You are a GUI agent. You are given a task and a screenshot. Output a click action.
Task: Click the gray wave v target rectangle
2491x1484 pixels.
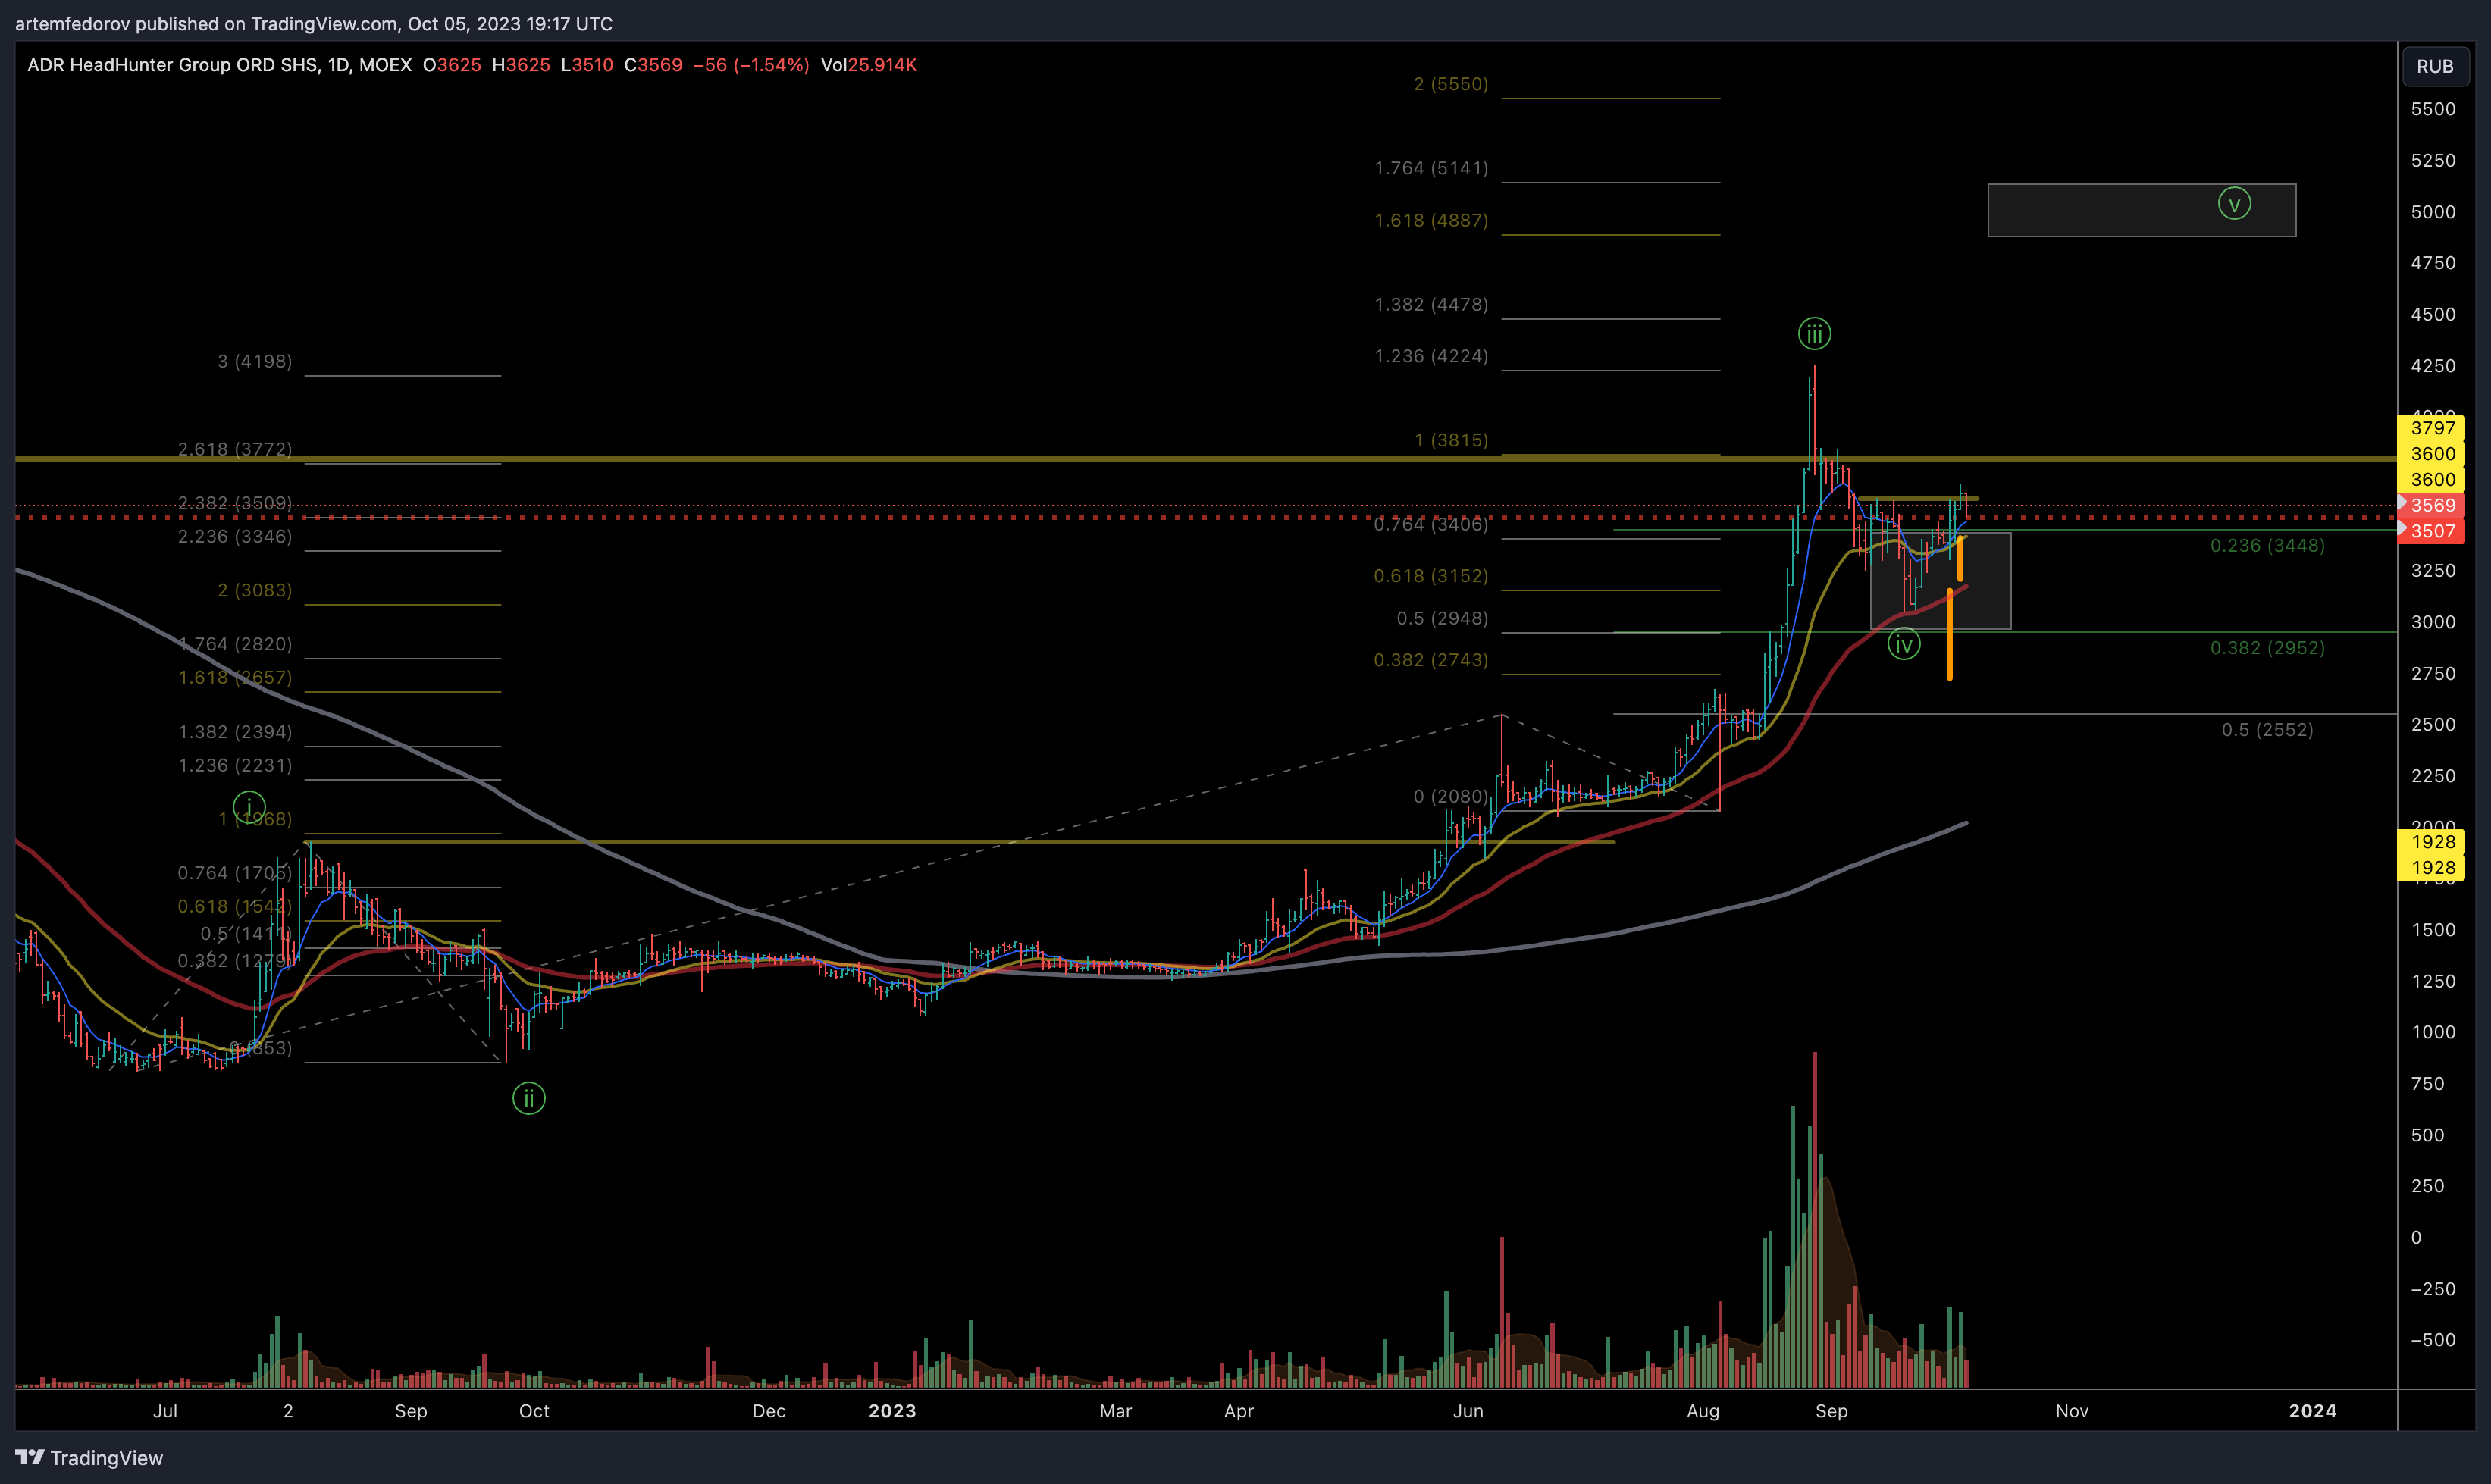point(2141,210)
